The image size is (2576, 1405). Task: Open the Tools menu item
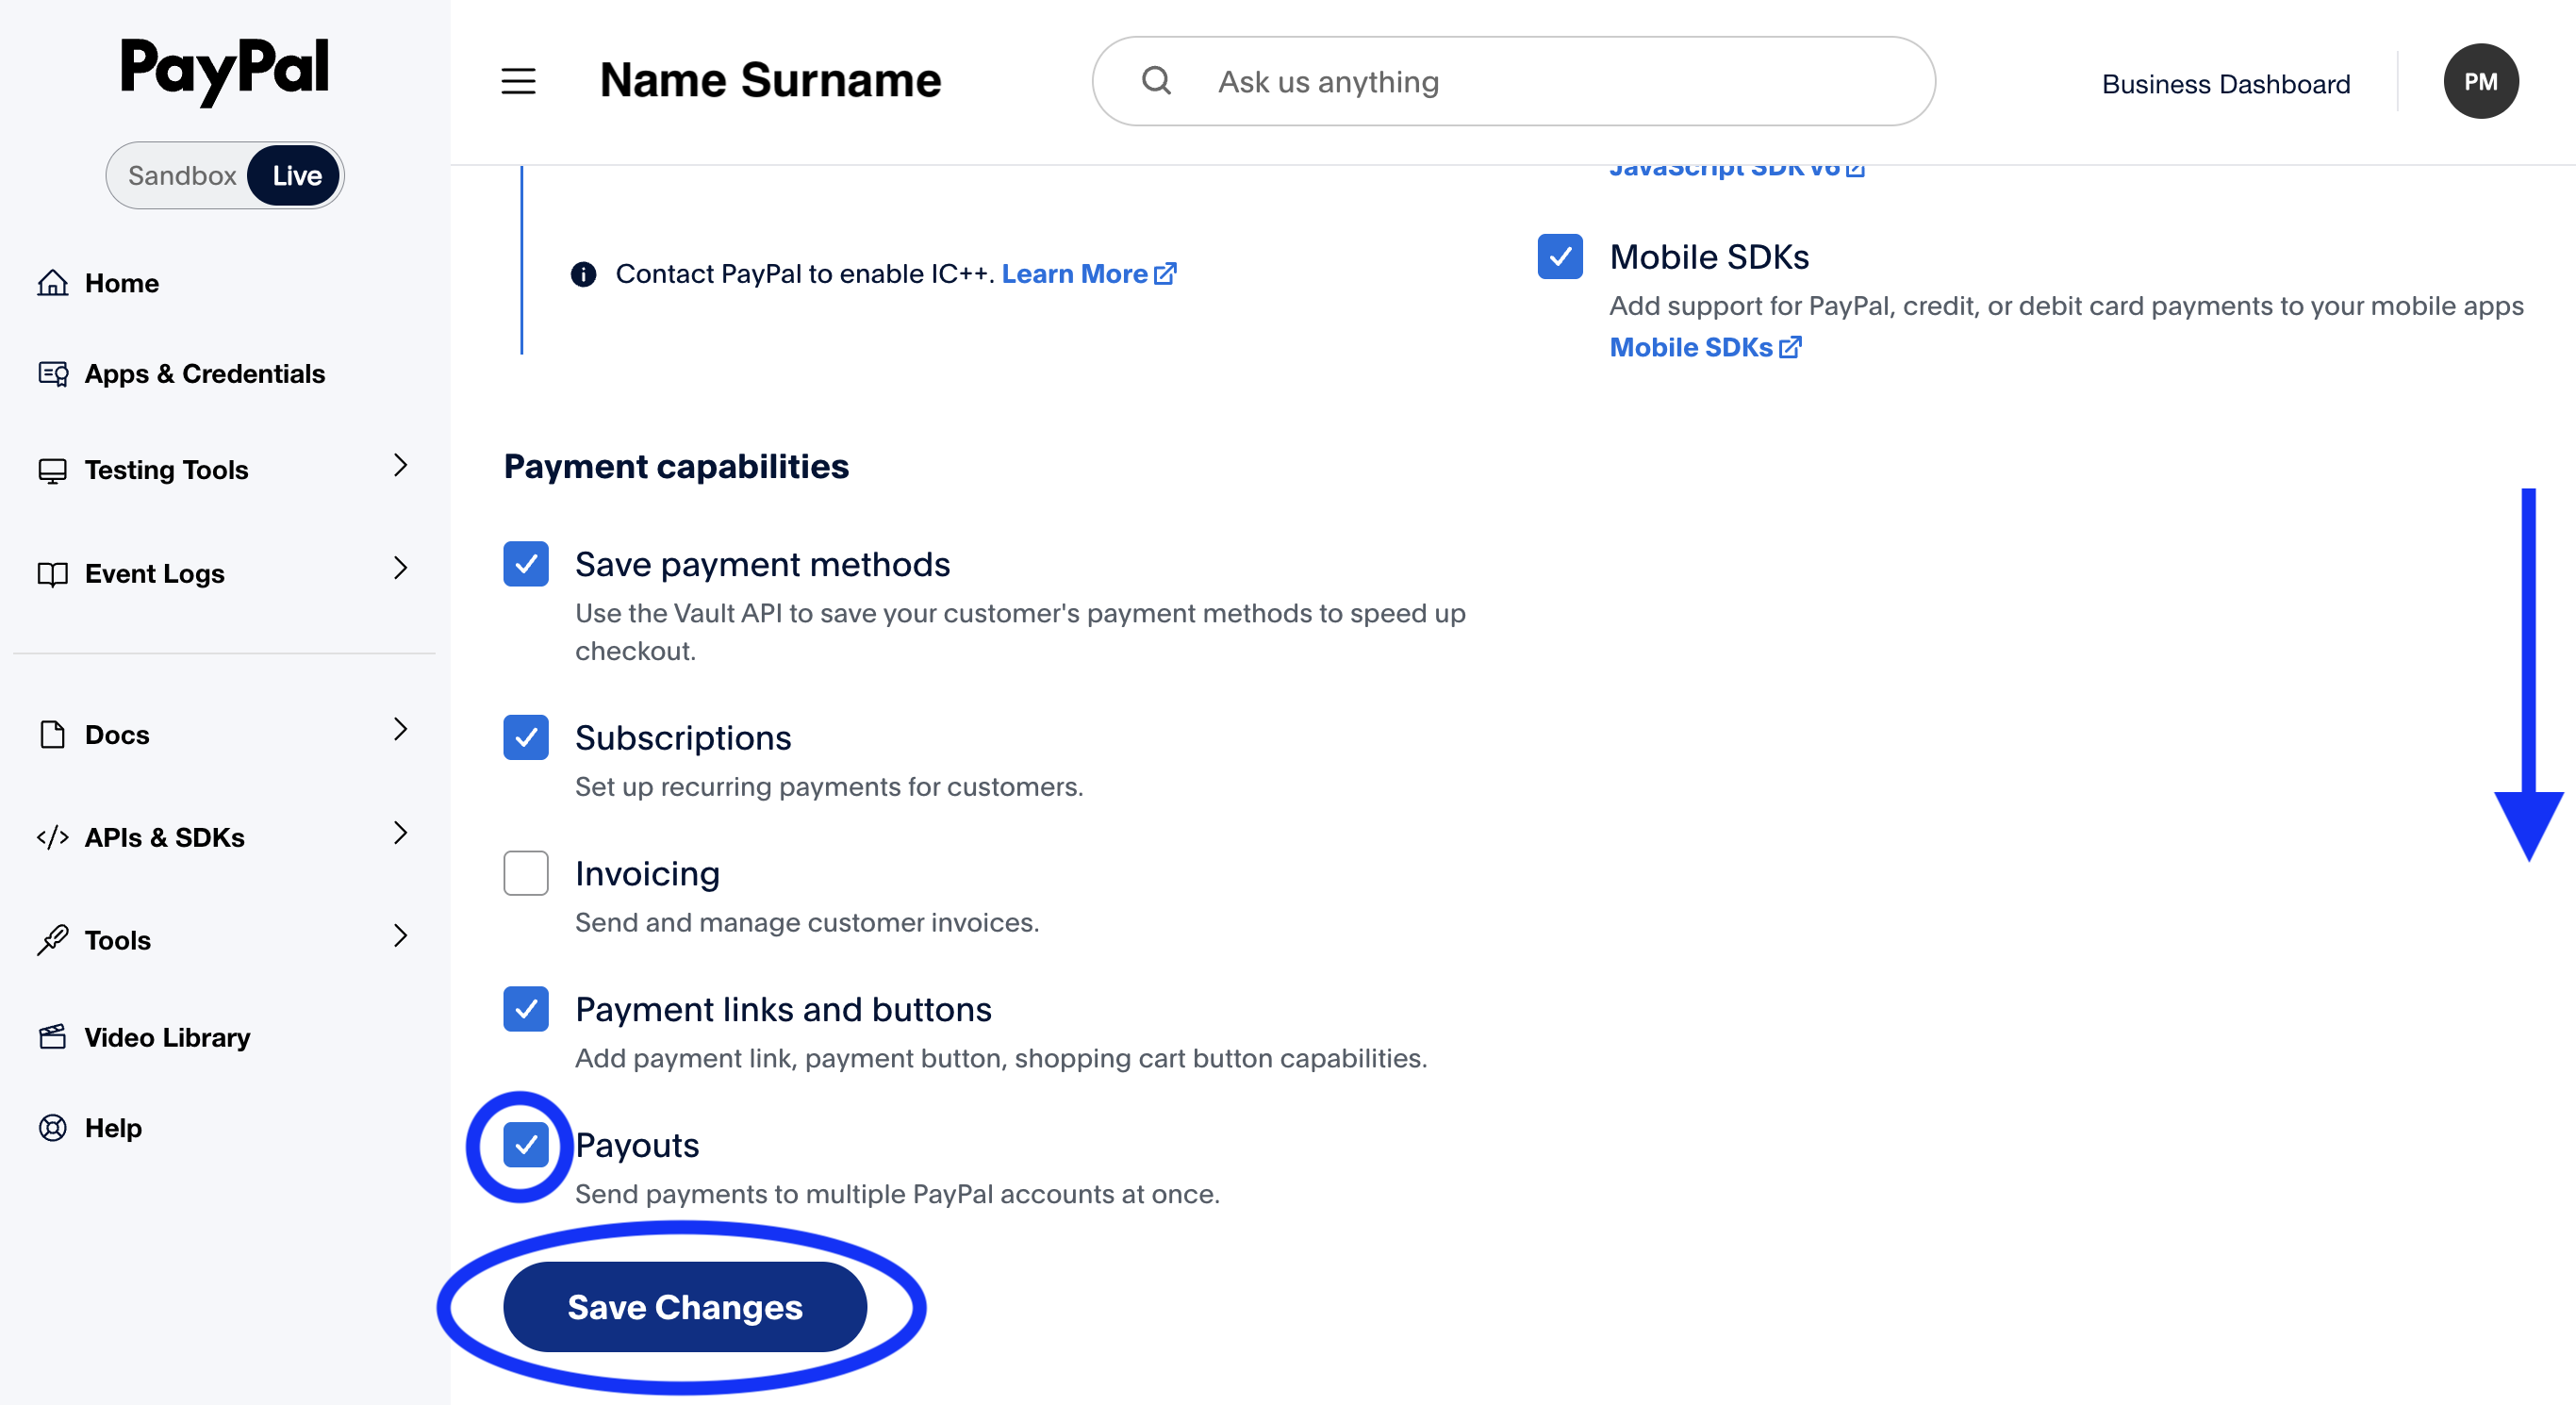[118, 940]
